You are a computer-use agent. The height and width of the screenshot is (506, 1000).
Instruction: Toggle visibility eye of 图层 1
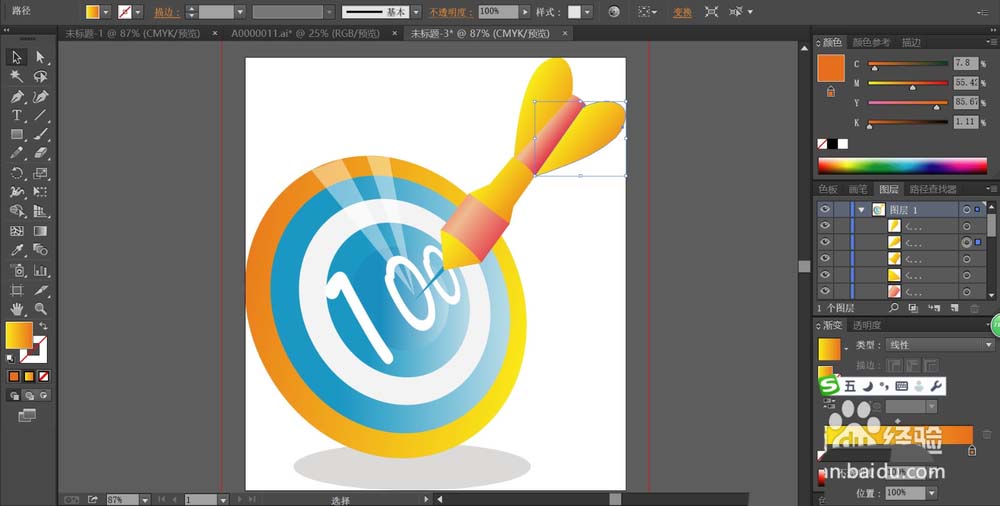(825, 209)
